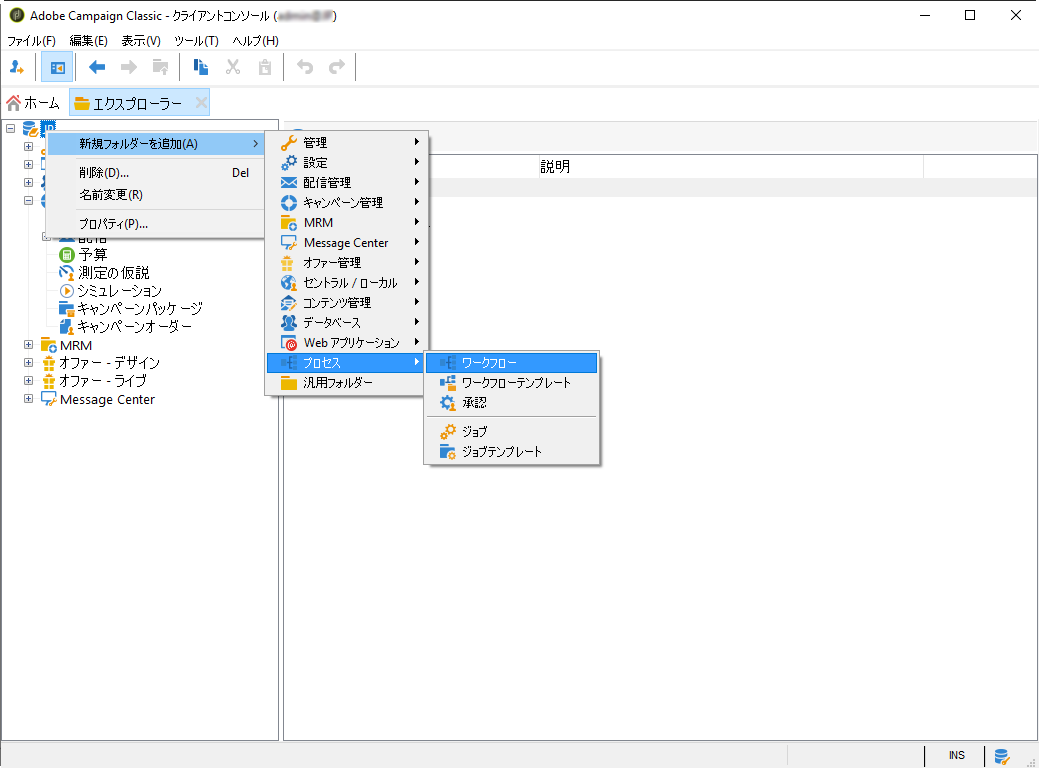Open the ヘルプ(H) menu
Screen dimensions: 1039x768
[x=255, y=41]
